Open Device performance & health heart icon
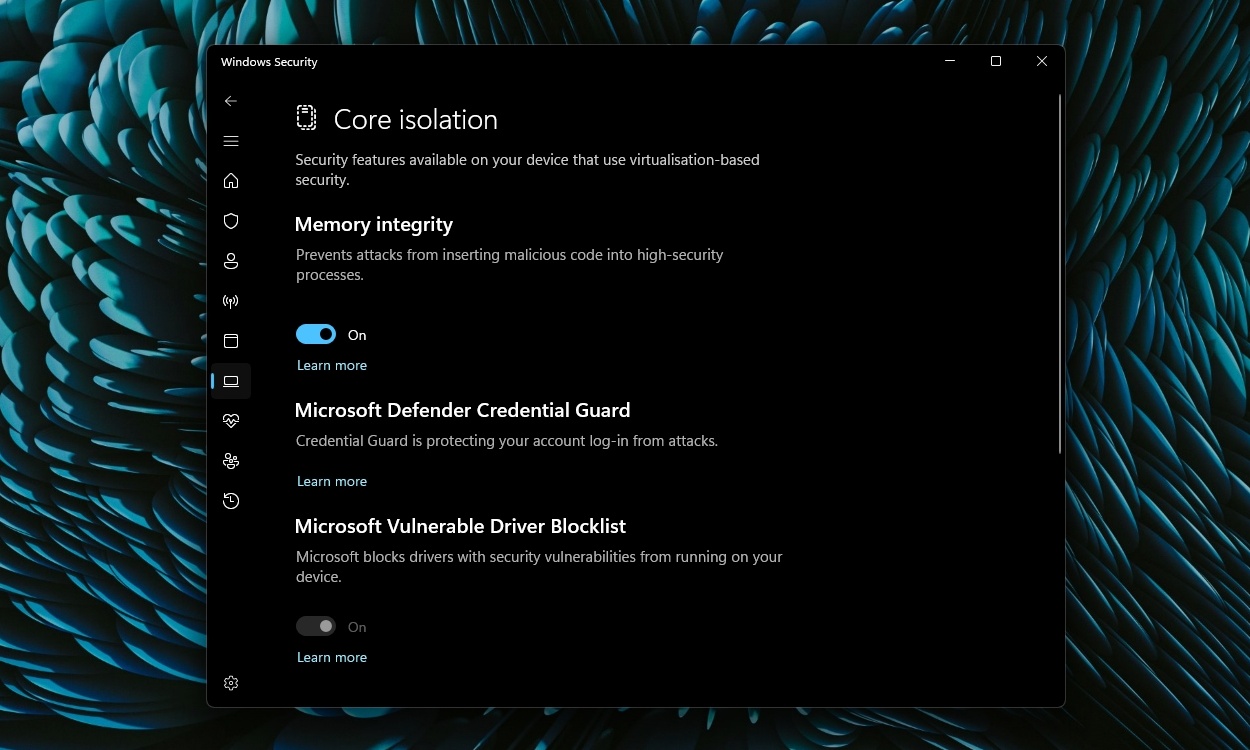This screenshot has width=1250, height=750. tap(231, 421)
